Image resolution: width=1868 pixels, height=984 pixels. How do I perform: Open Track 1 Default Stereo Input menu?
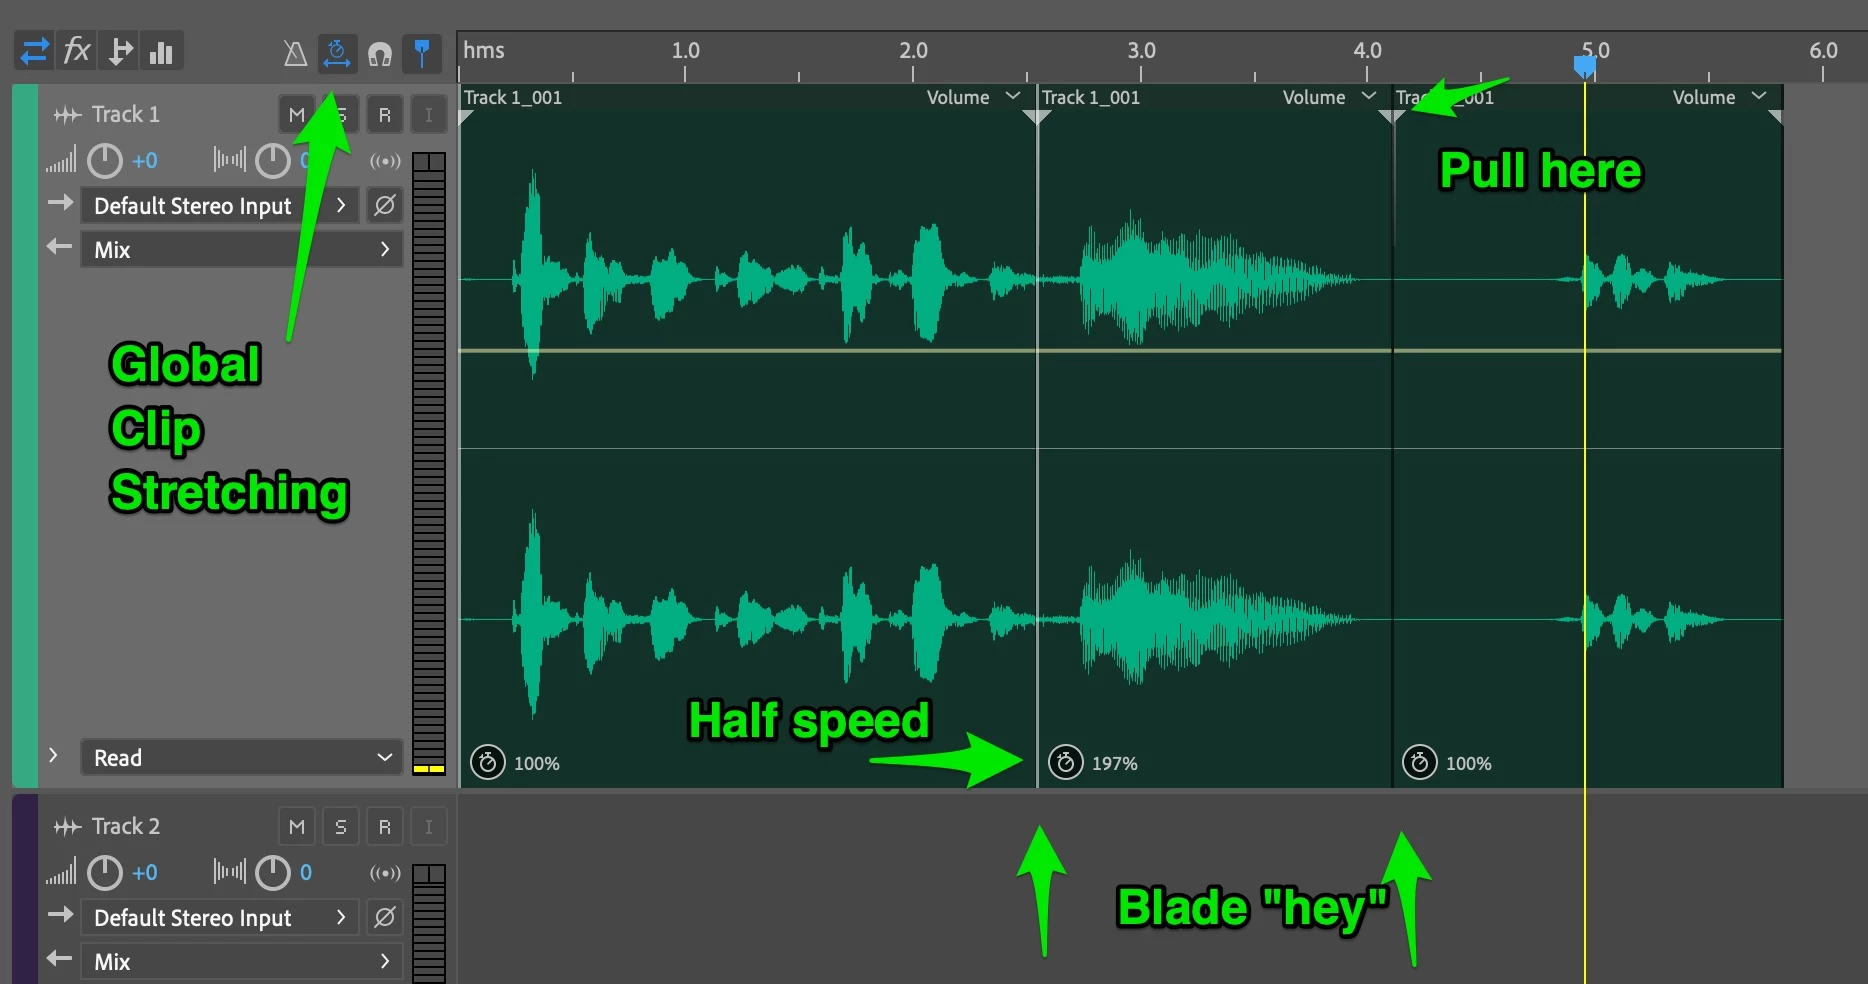[220, 206]
